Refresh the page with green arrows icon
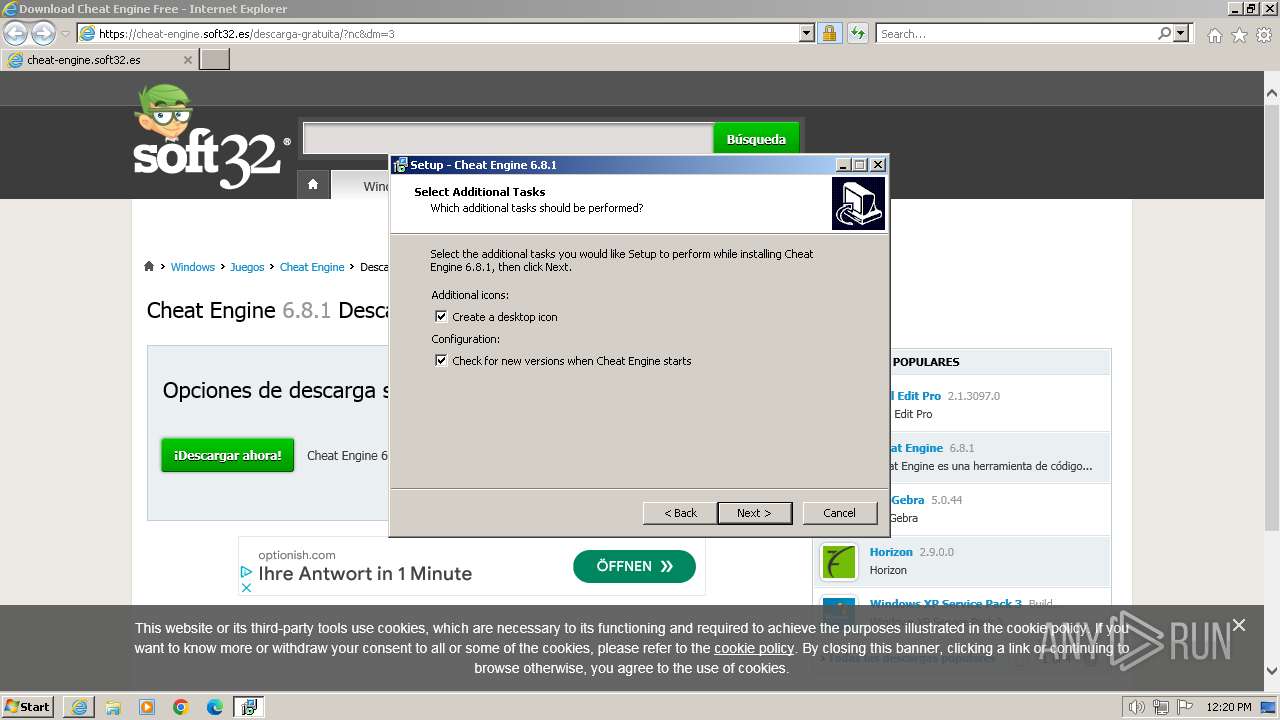Viewport: 1280px width, 720px height. click(857, 33)
